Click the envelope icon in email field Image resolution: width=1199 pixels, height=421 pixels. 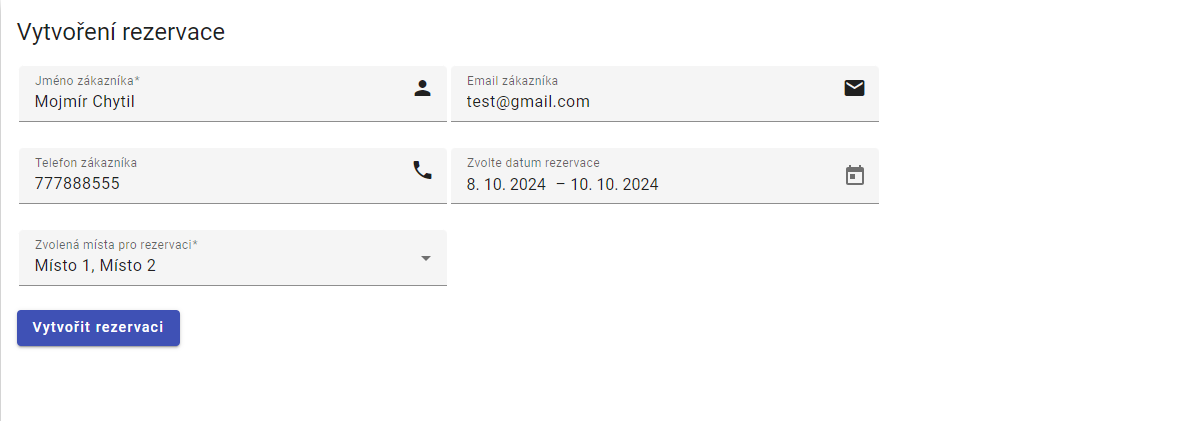854,88
